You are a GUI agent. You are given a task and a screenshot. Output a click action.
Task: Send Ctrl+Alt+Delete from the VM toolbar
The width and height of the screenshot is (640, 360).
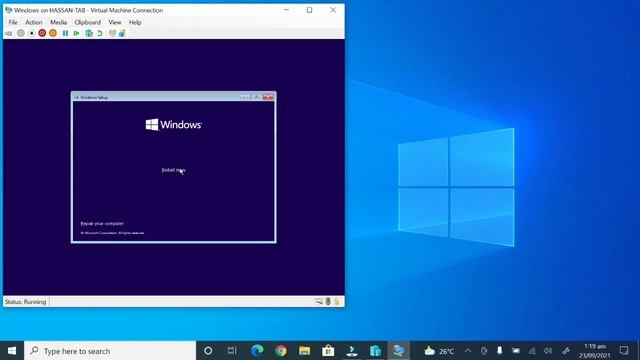click(9, 33)
